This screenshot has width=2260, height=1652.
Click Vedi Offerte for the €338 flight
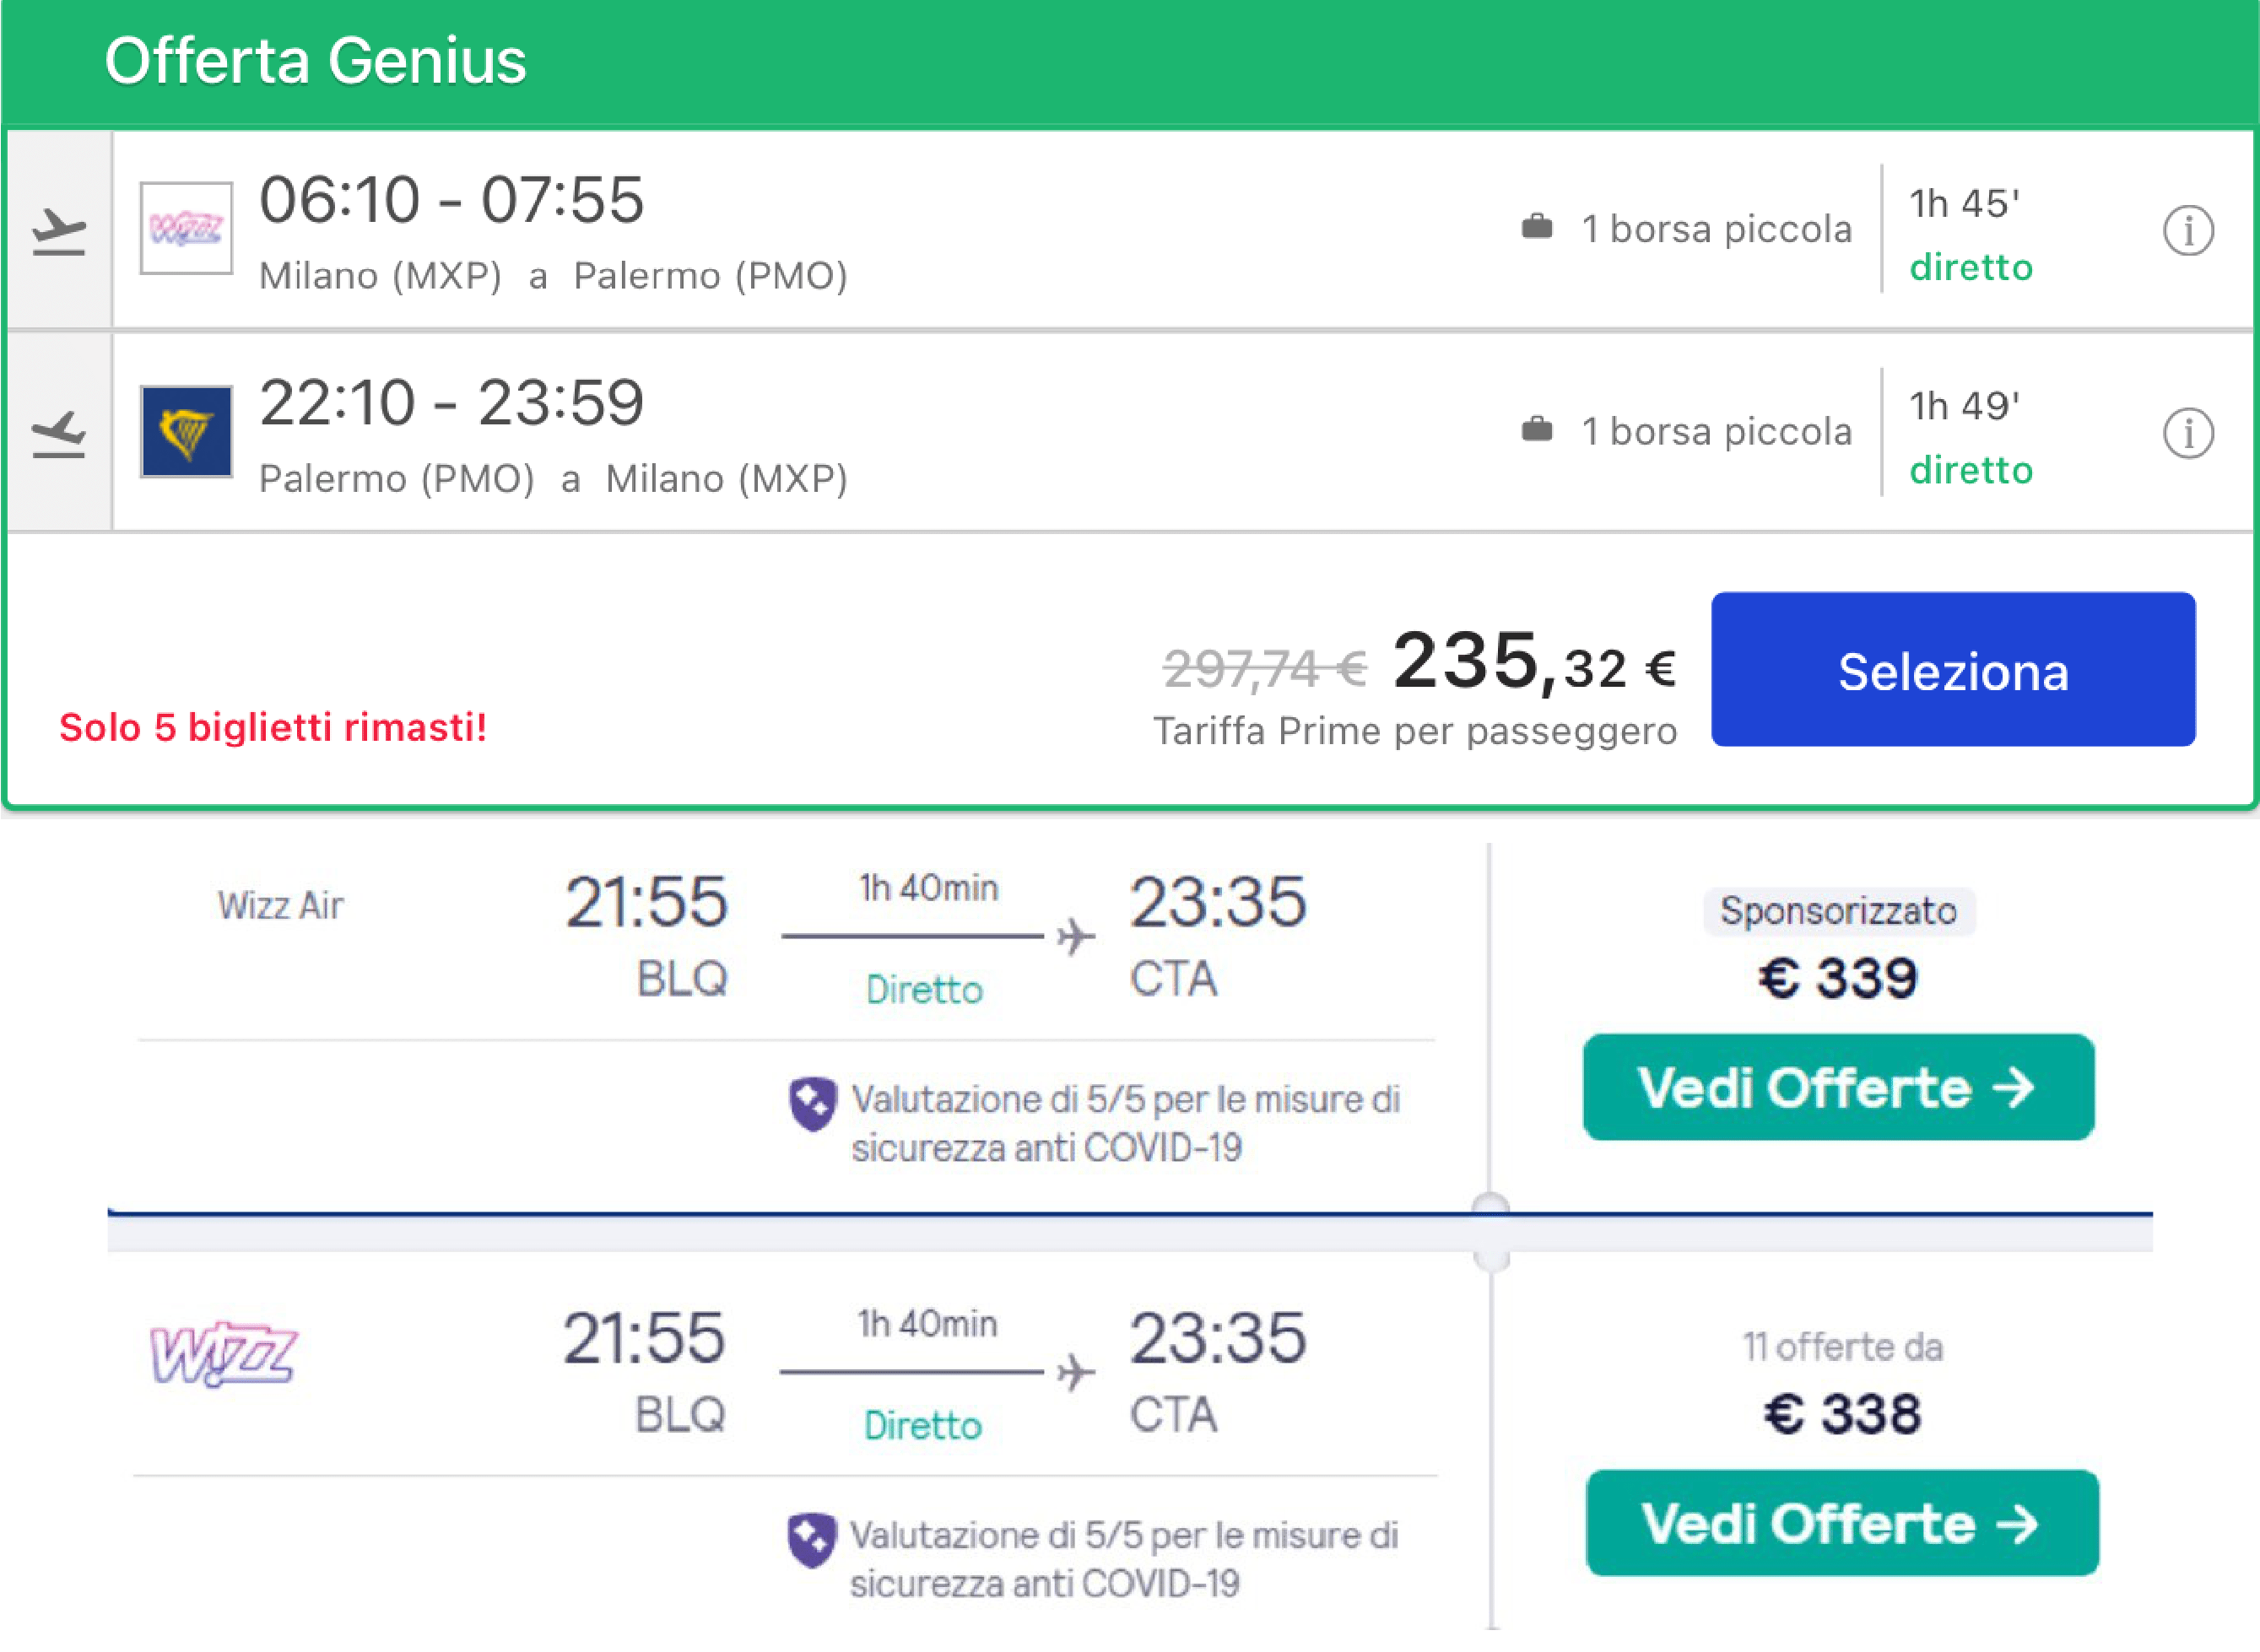[1842, 1523]
